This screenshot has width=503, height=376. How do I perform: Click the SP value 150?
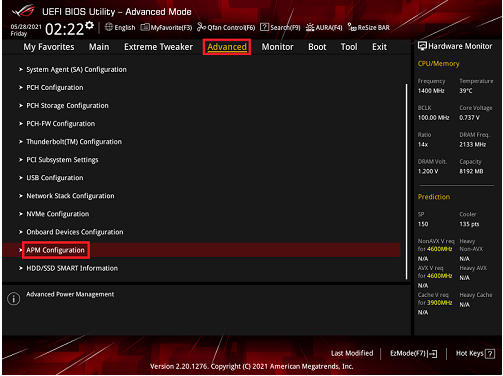click(423, 224)
